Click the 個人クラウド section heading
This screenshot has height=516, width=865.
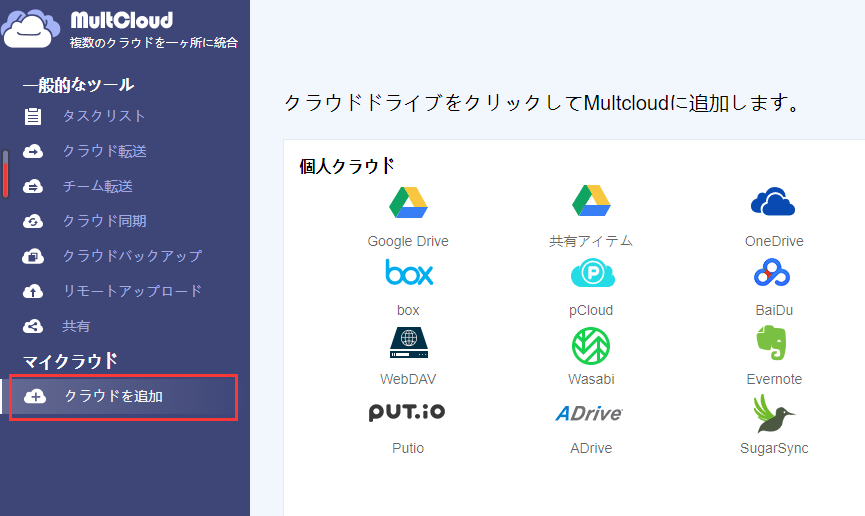(x=347, y=166)
